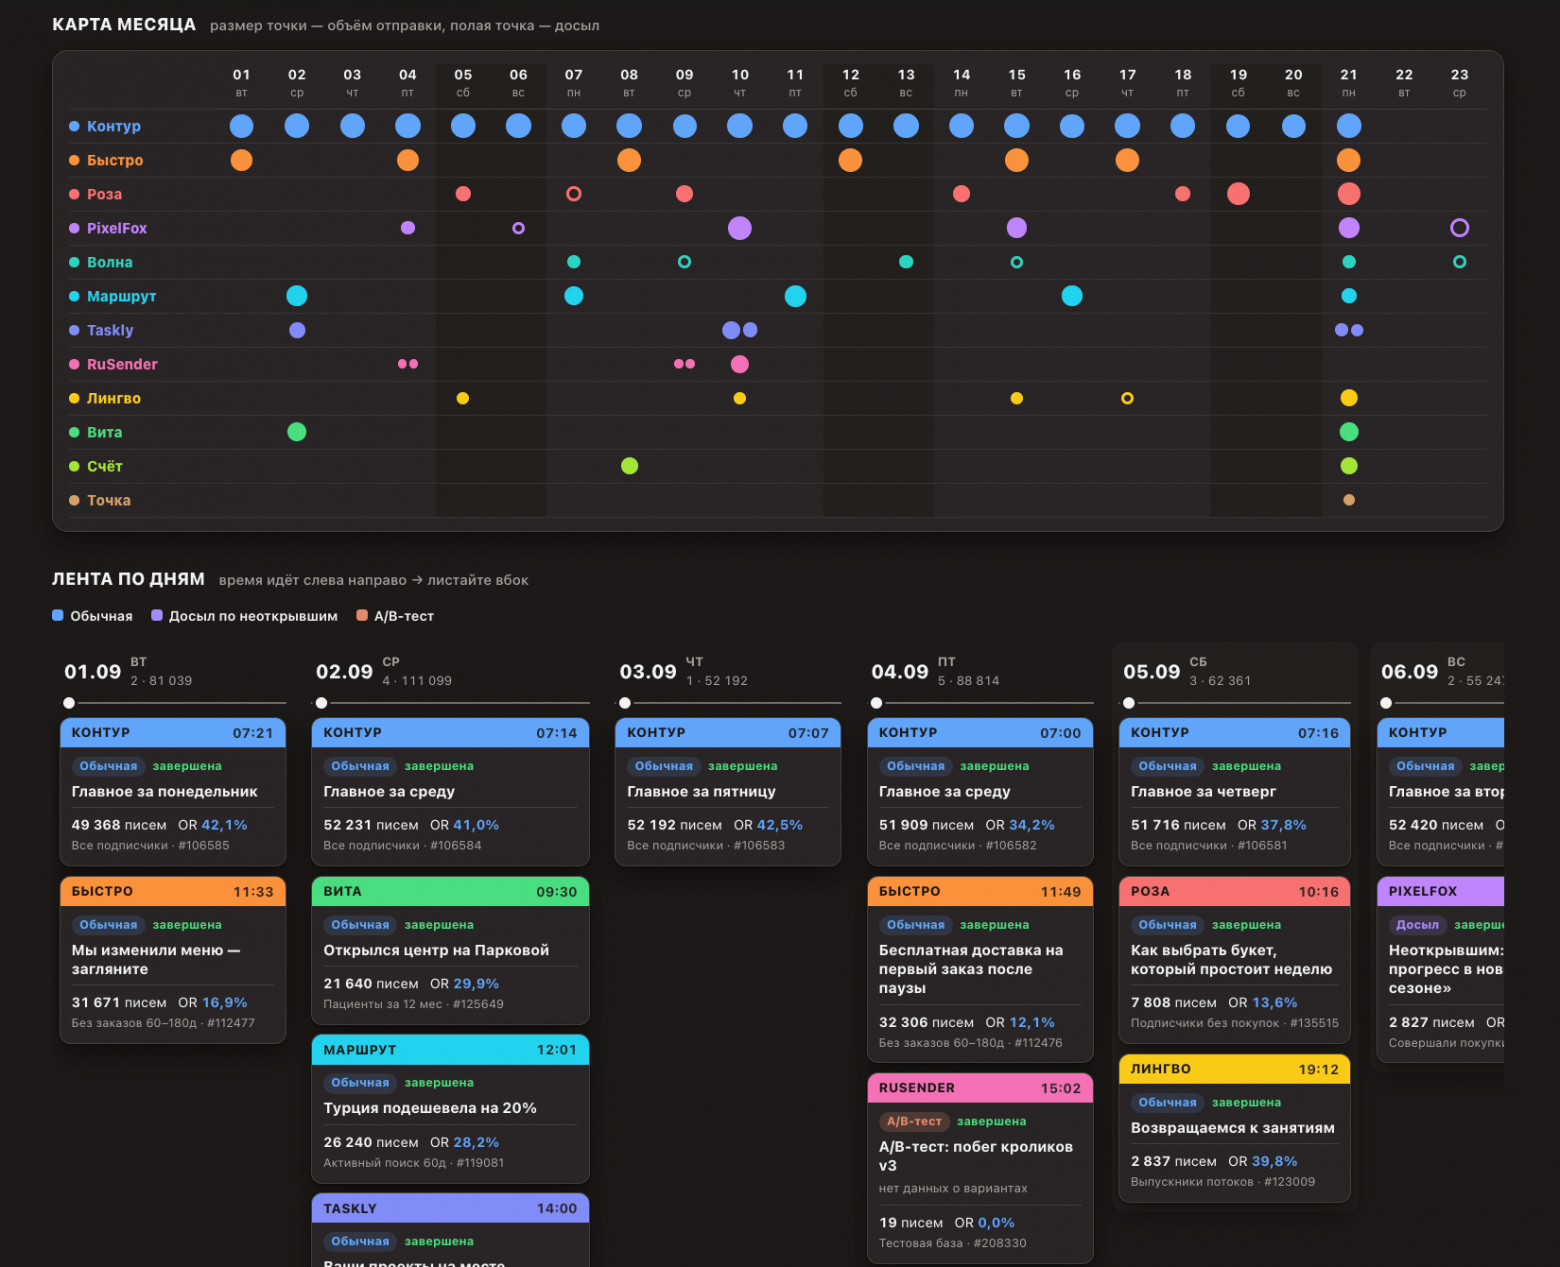Select the hollow PixelFox dot on day 23

pyautogui.click(x=1460, y=228)
